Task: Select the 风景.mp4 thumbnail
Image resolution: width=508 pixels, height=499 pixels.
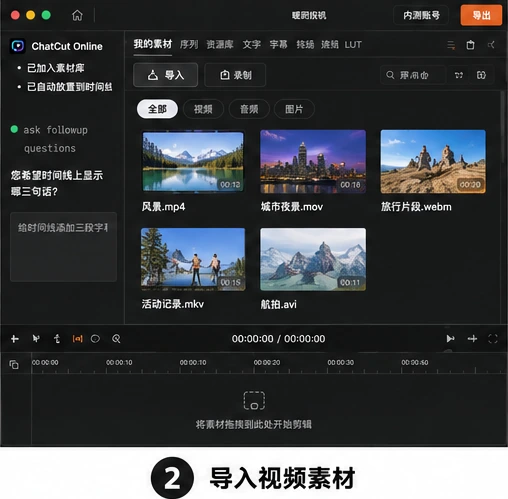Action: point(193,162)
